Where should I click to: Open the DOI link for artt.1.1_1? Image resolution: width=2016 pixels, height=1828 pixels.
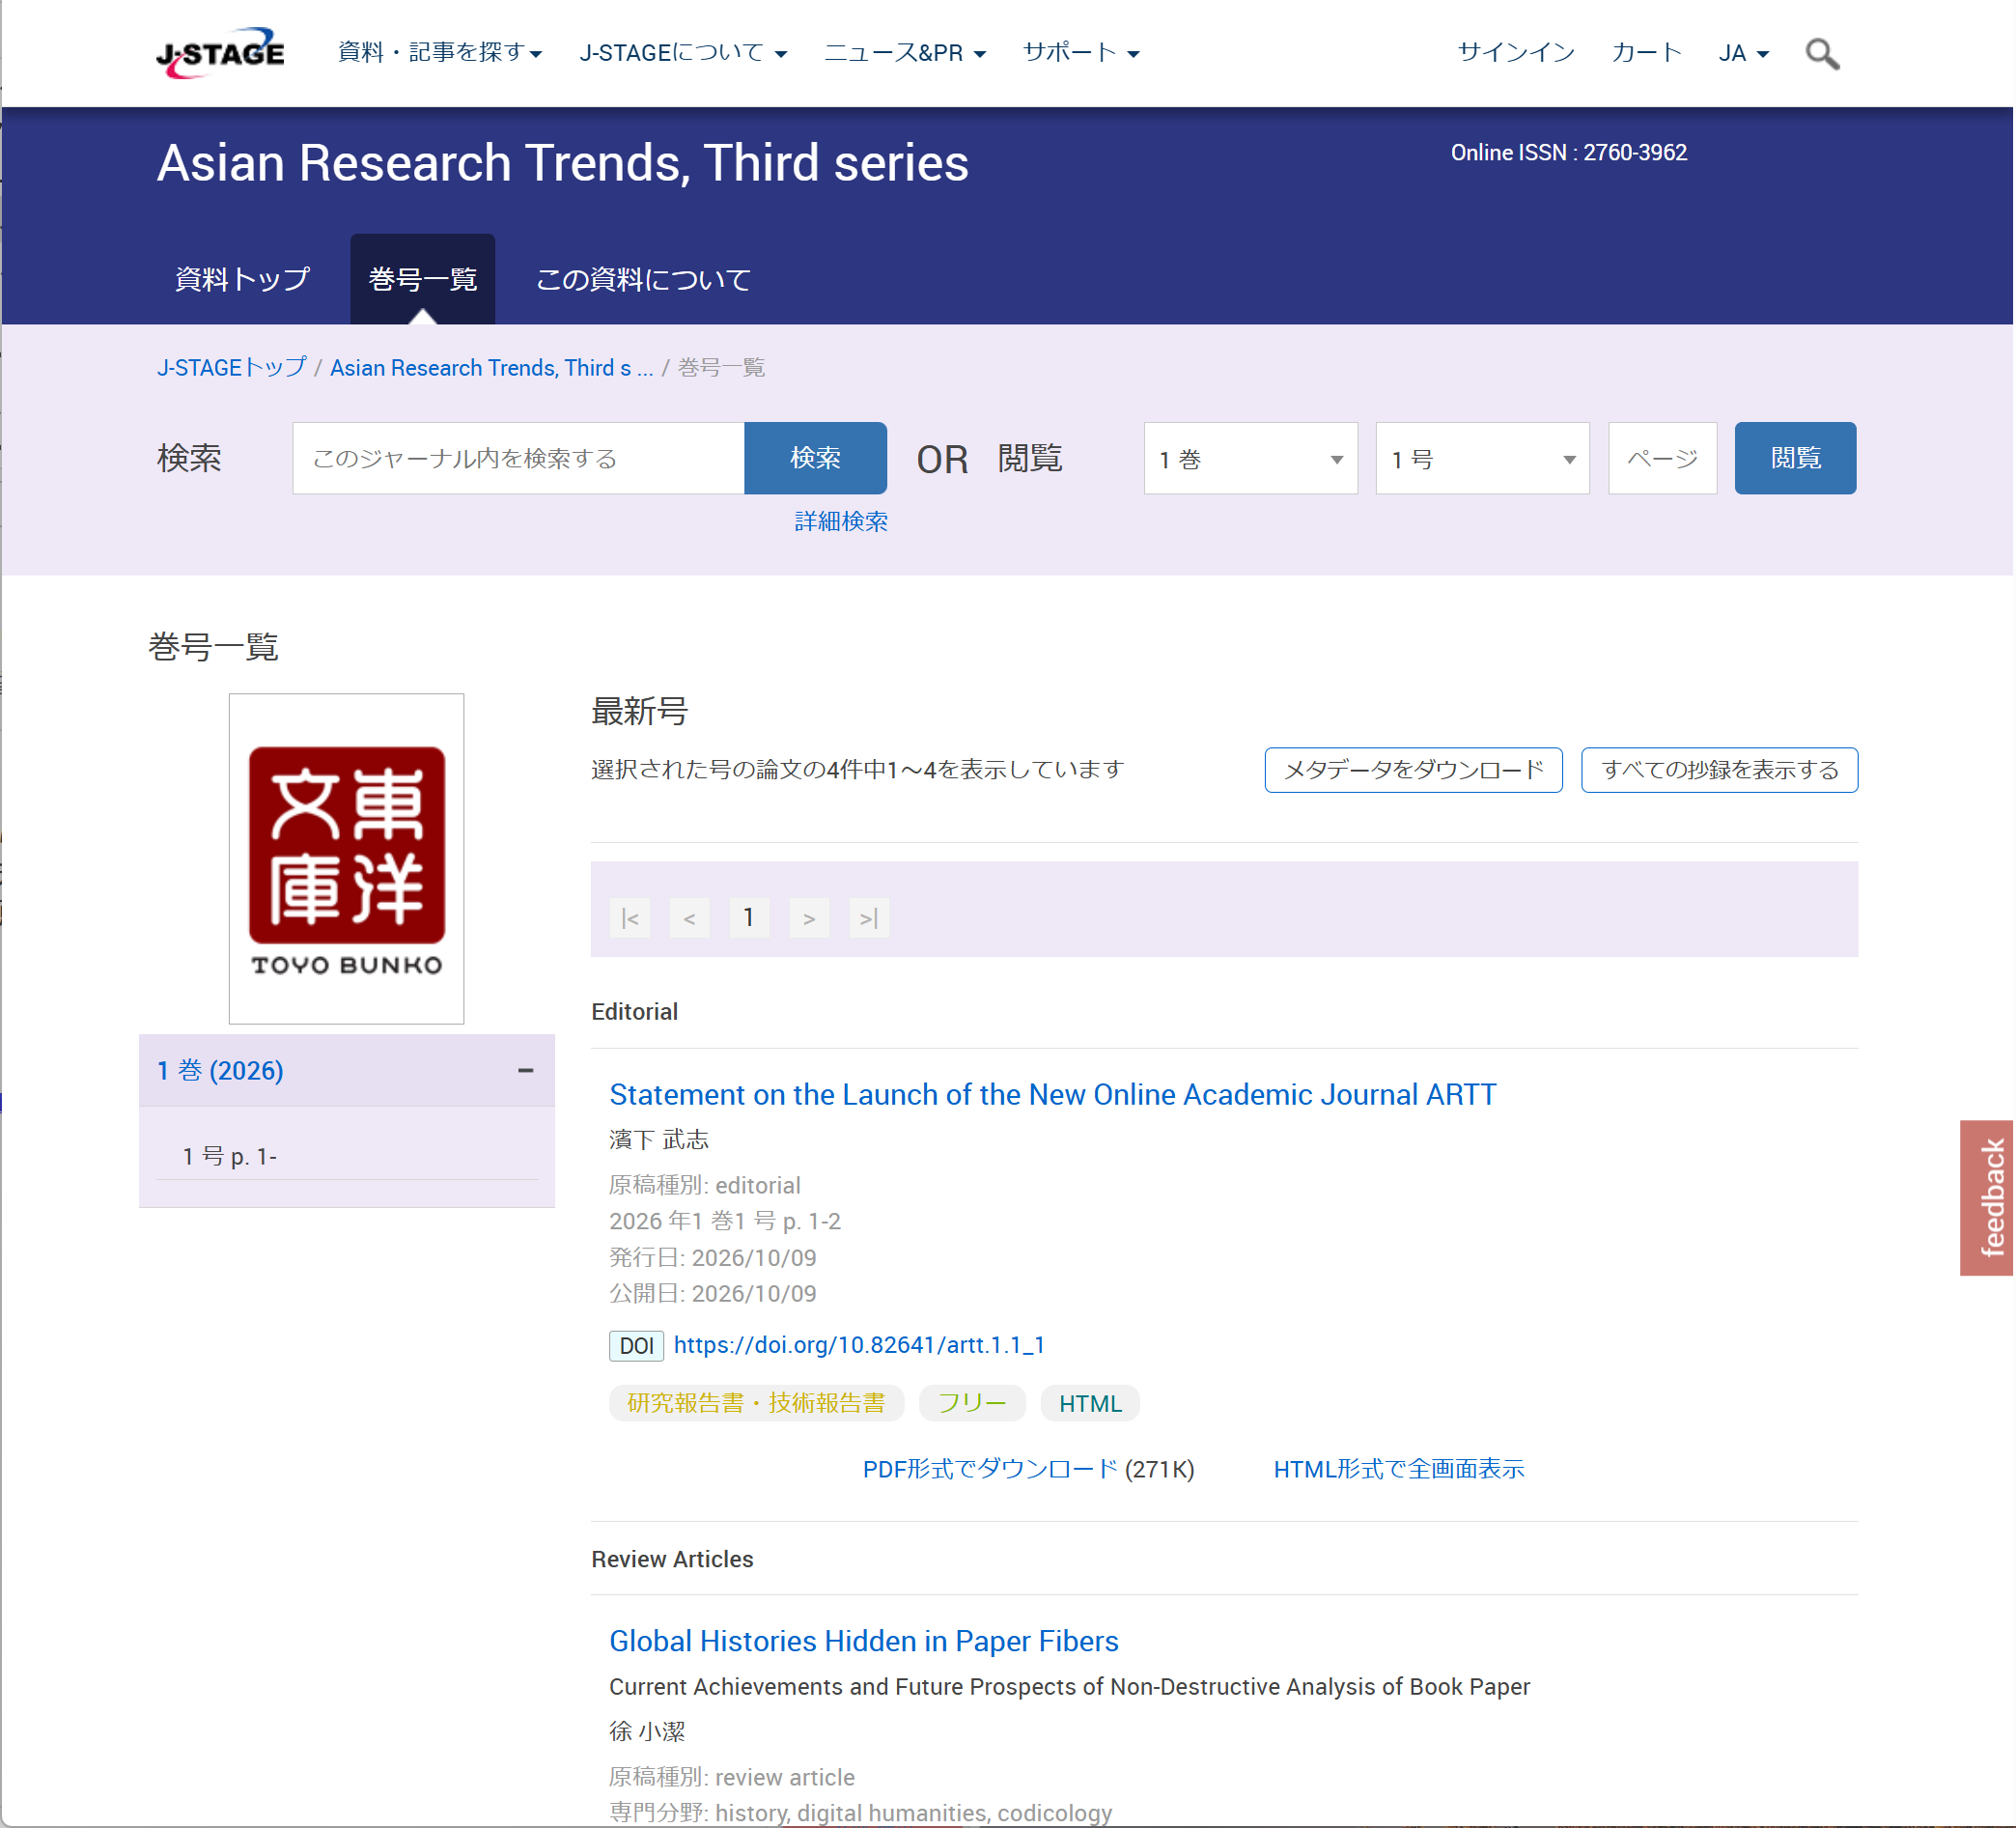(x=859, y=1345)
